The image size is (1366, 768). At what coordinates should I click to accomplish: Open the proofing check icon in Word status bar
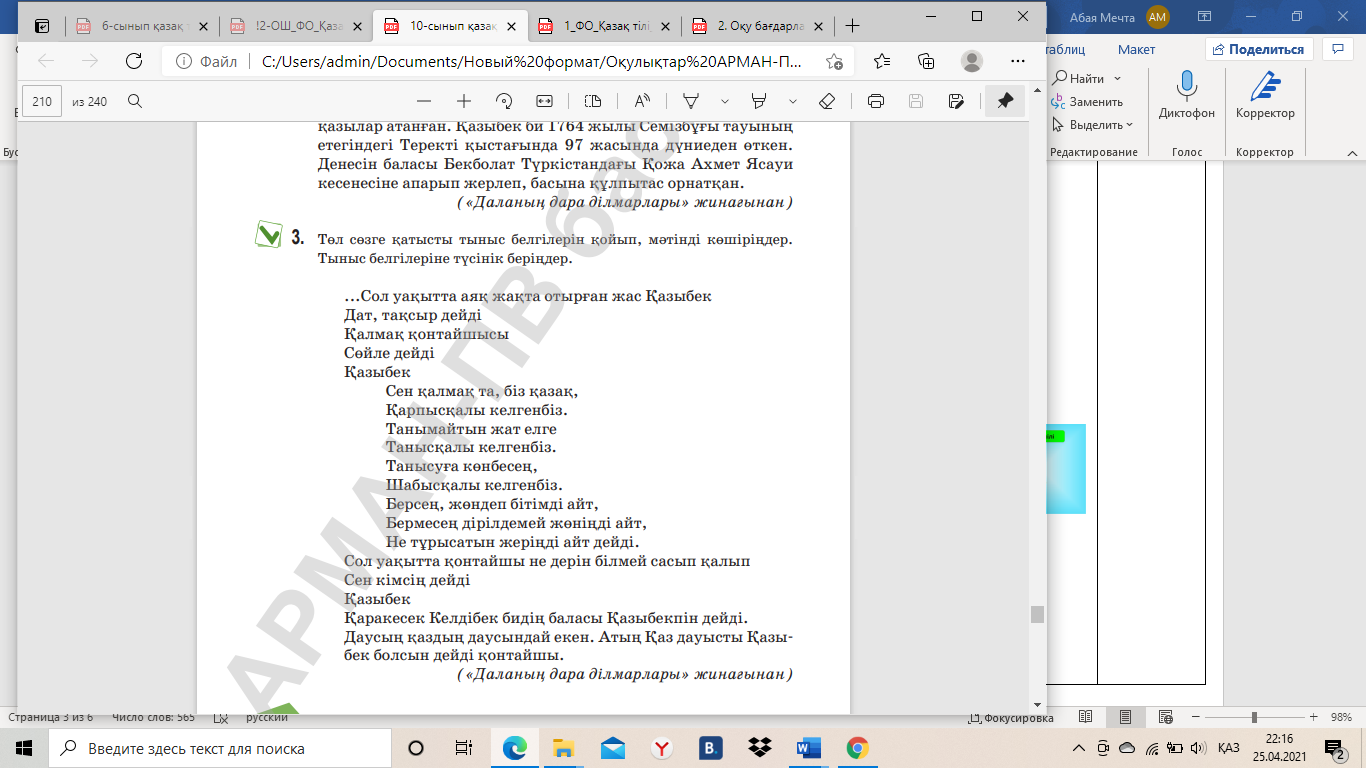click(221, 717)
